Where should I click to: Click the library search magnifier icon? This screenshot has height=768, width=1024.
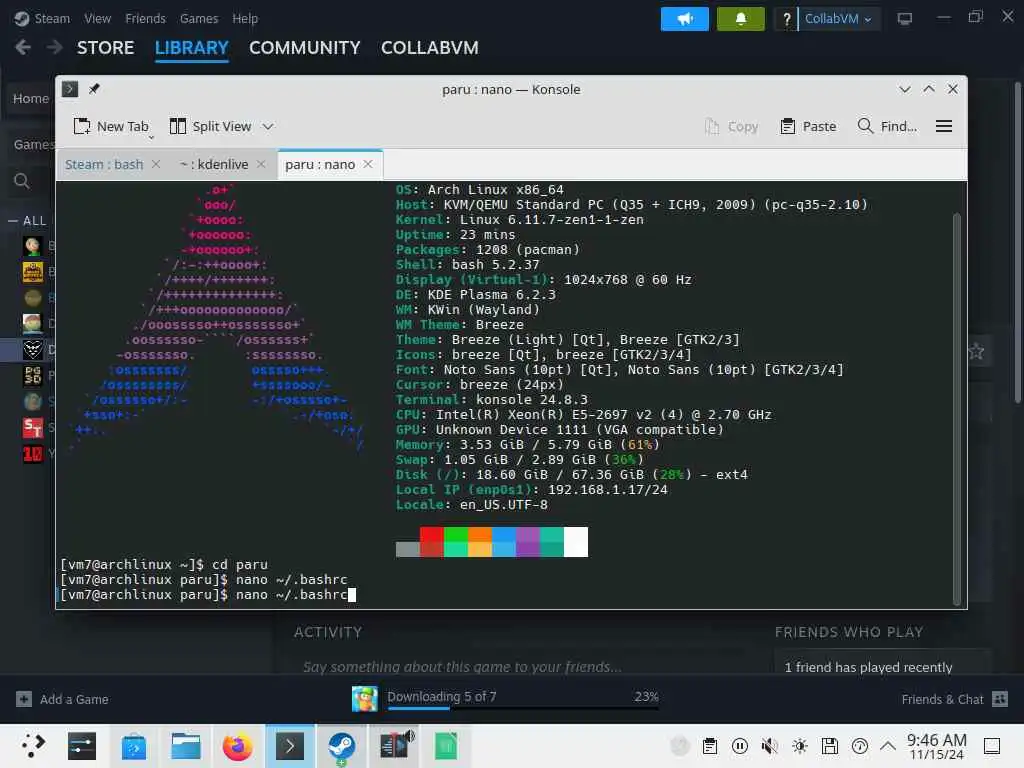tap(22, 181)
